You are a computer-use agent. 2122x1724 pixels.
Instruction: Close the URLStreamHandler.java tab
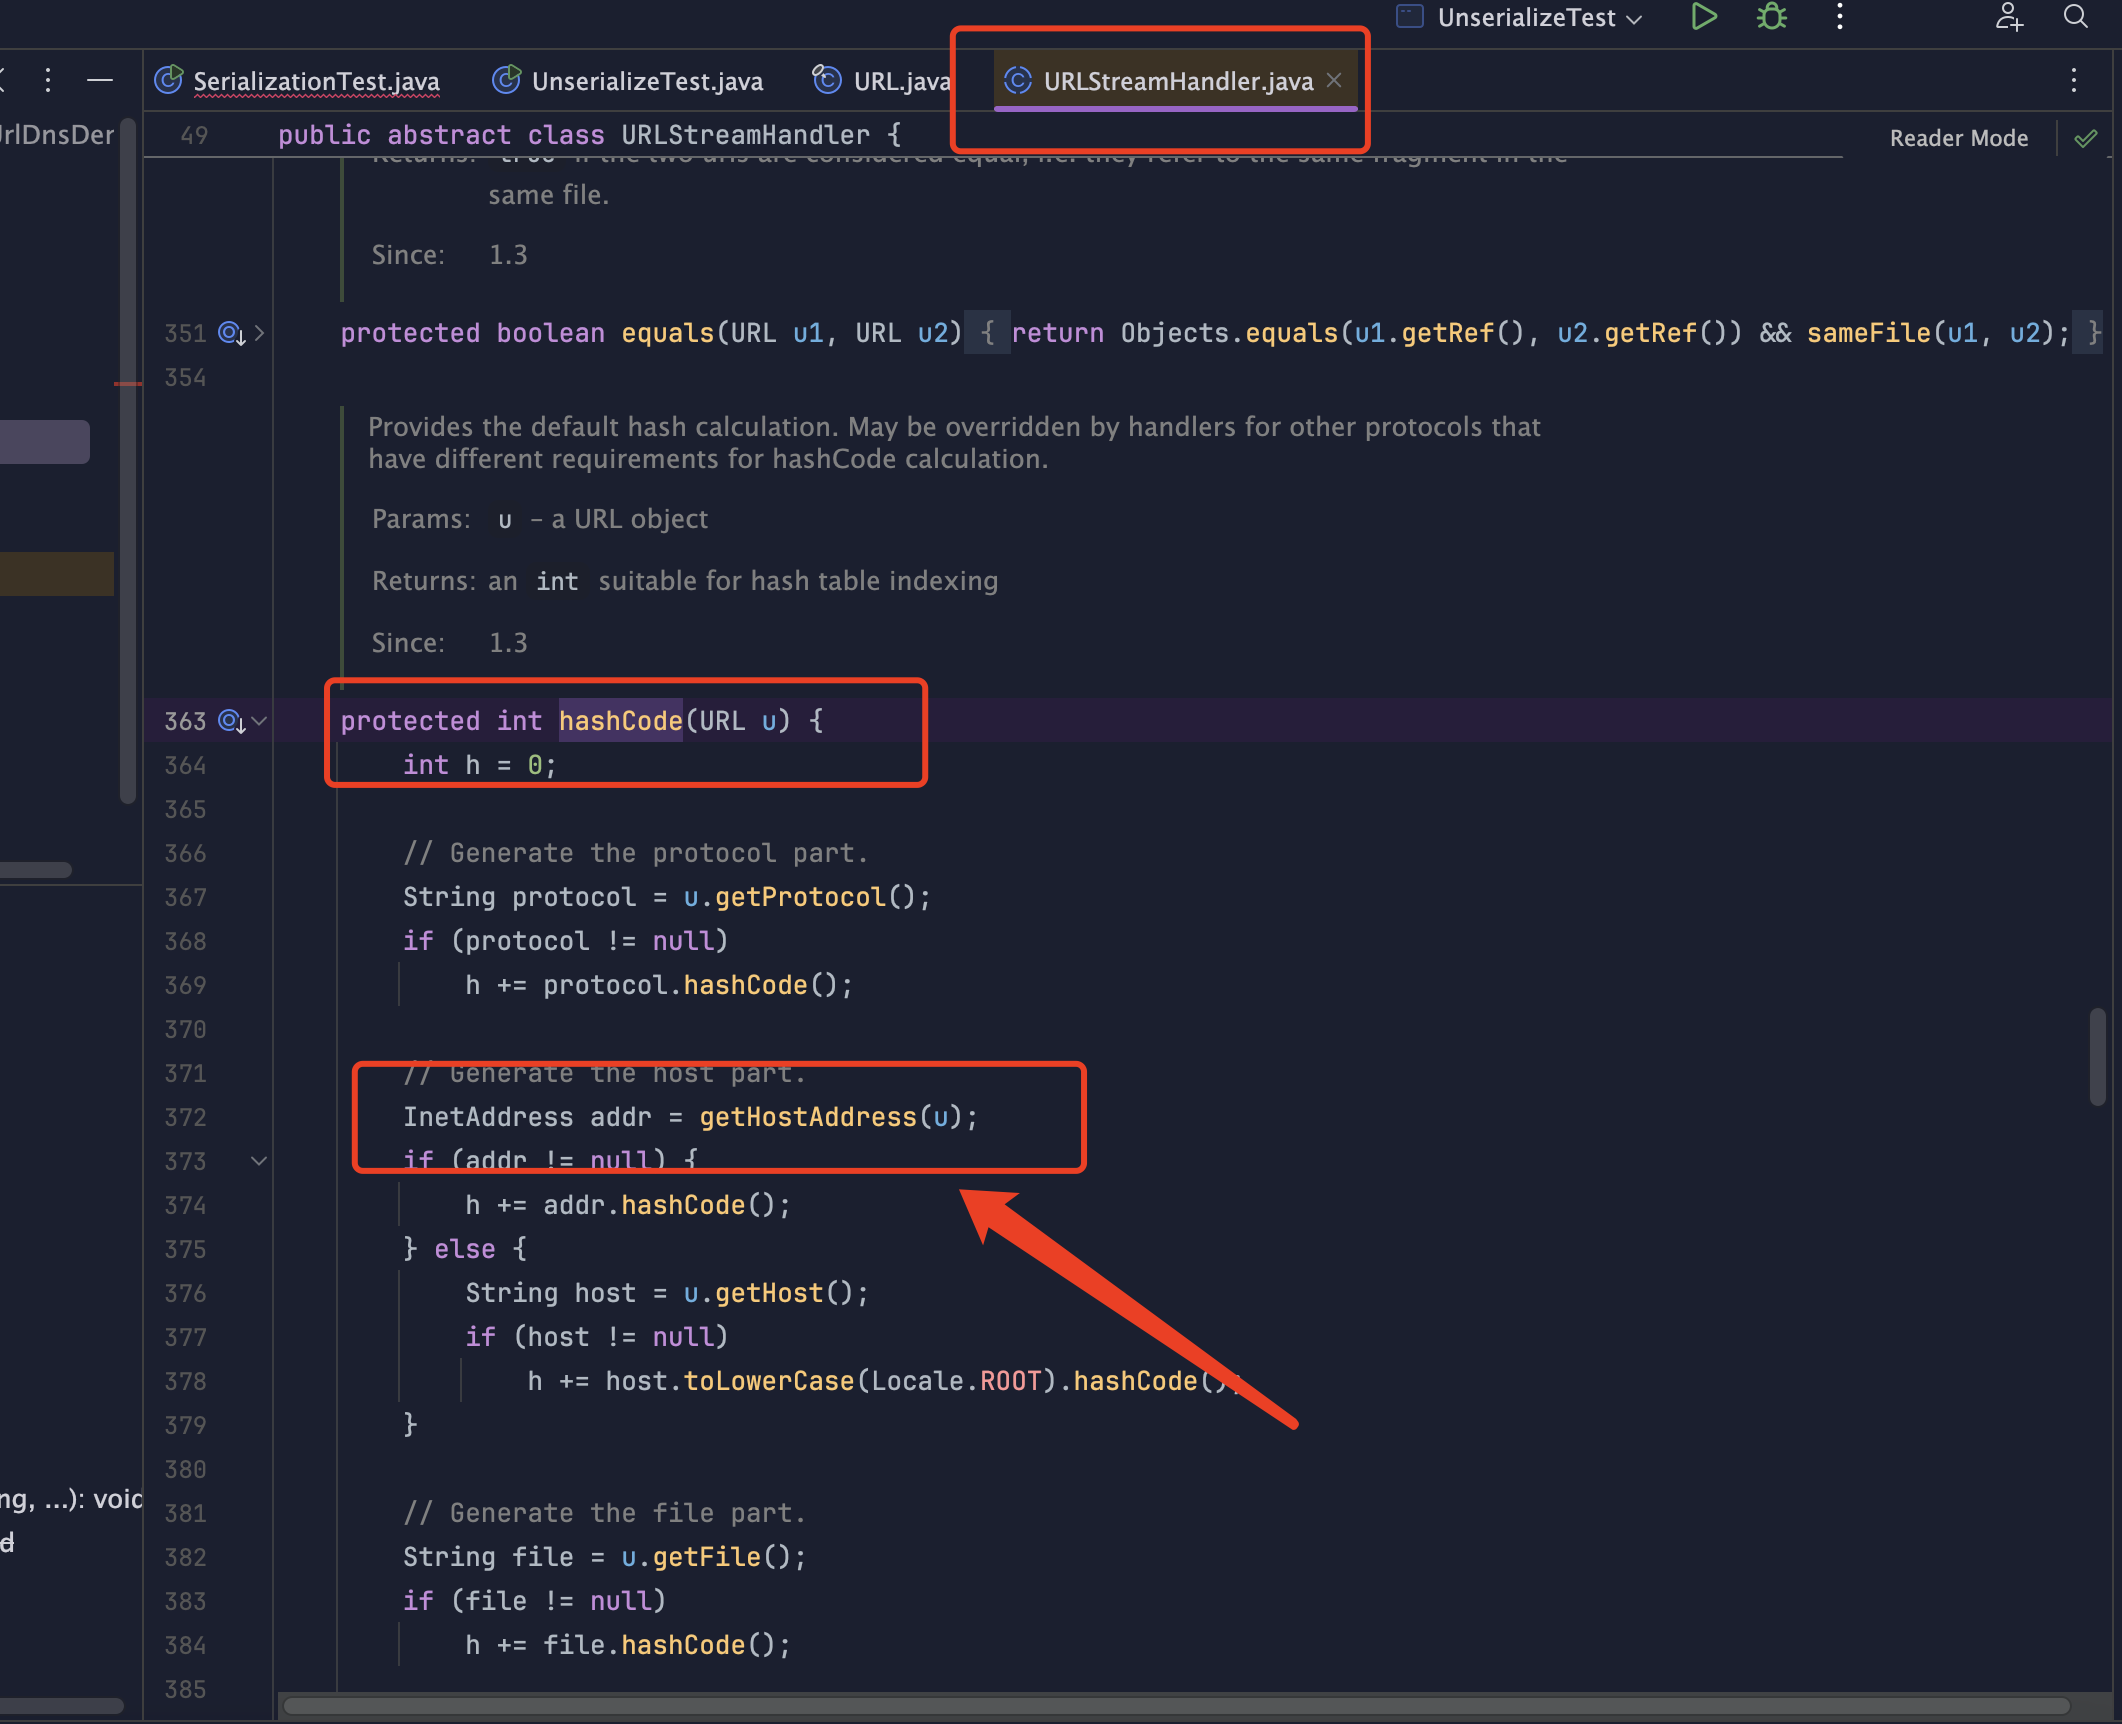pyautogui.click(x=1334, y=80)
